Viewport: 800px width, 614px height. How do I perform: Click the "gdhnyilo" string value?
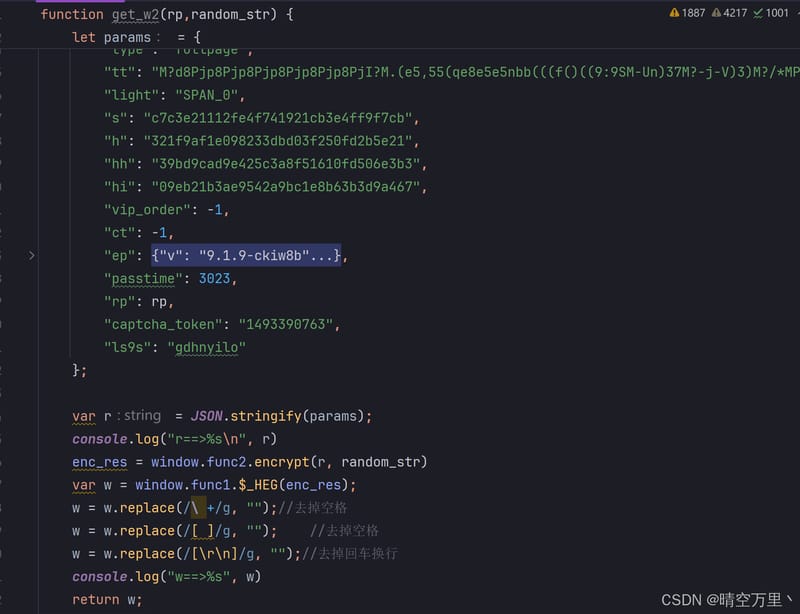(x=207, y=348)
